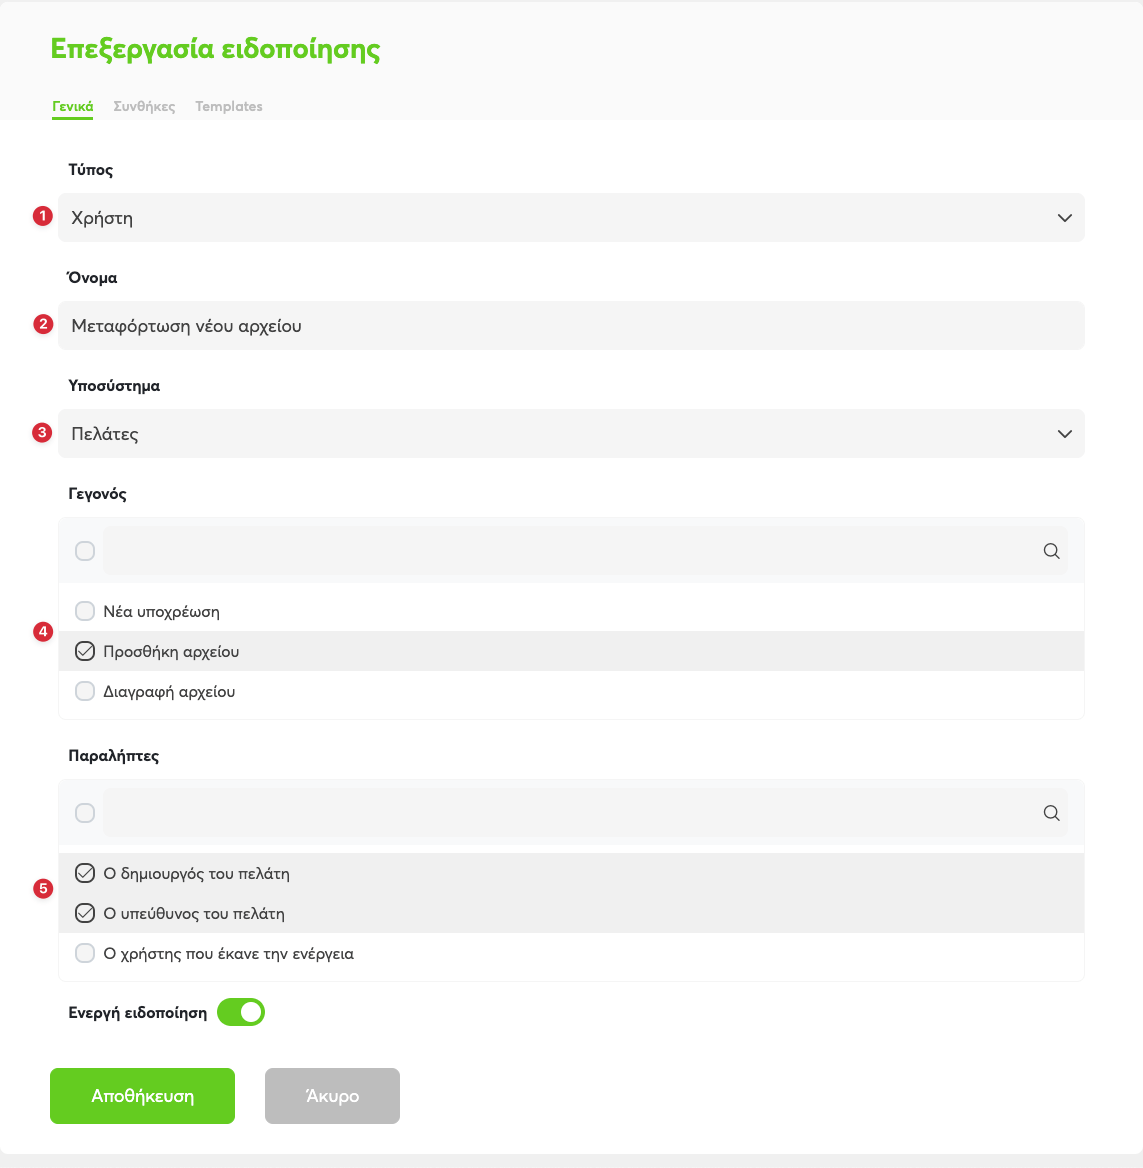1143x1168 pixels.
Task: Click red step marker number 4
Action: pos(42,632)
